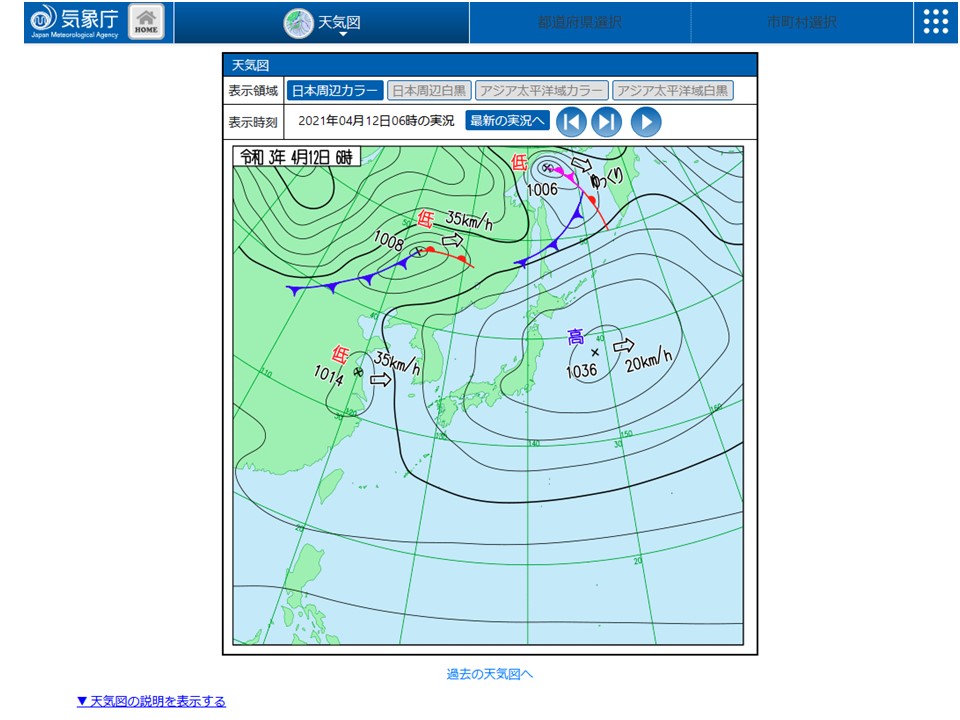This screenshot has height=720, width=960.
Task: Click the weather map globe icon
Action: [x=298, y=23]
